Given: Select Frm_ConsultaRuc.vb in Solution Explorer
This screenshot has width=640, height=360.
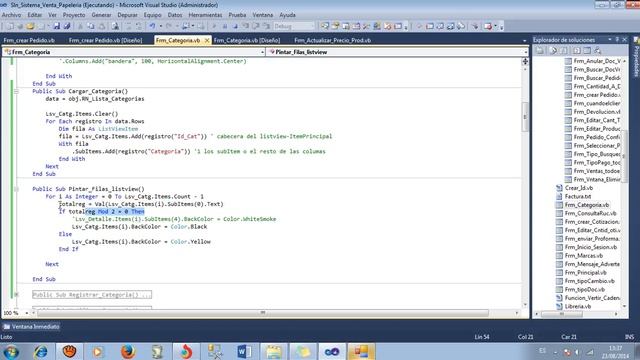Looking at the screenshot, I should pos(590,213).
